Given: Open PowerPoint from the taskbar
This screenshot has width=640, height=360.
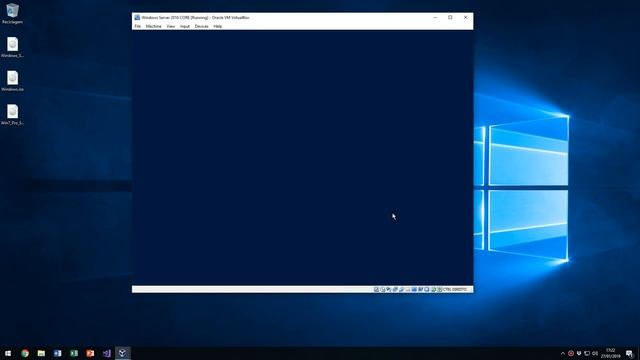Looking at the screenshot, I should point(90,353).
